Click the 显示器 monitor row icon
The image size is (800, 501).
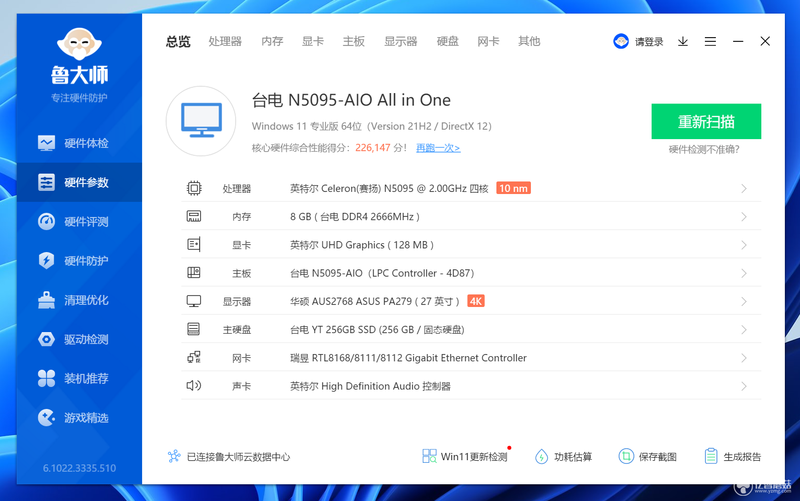[194, 301]
